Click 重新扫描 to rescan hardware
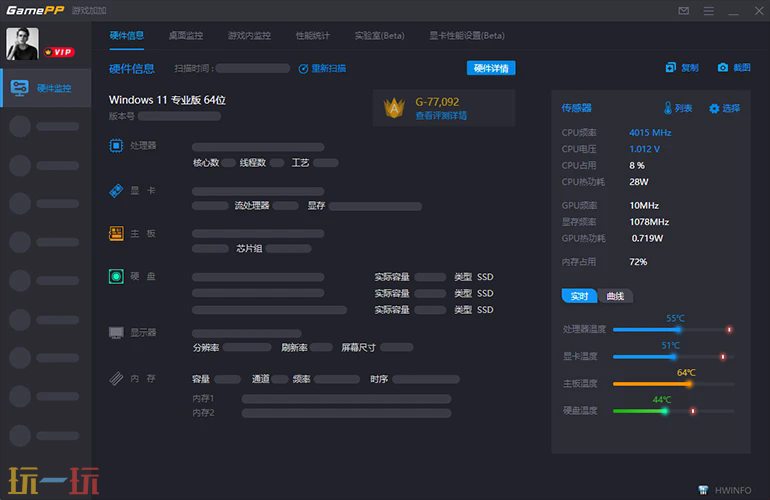This screenshot has height=500, width=770. (322, 68)
